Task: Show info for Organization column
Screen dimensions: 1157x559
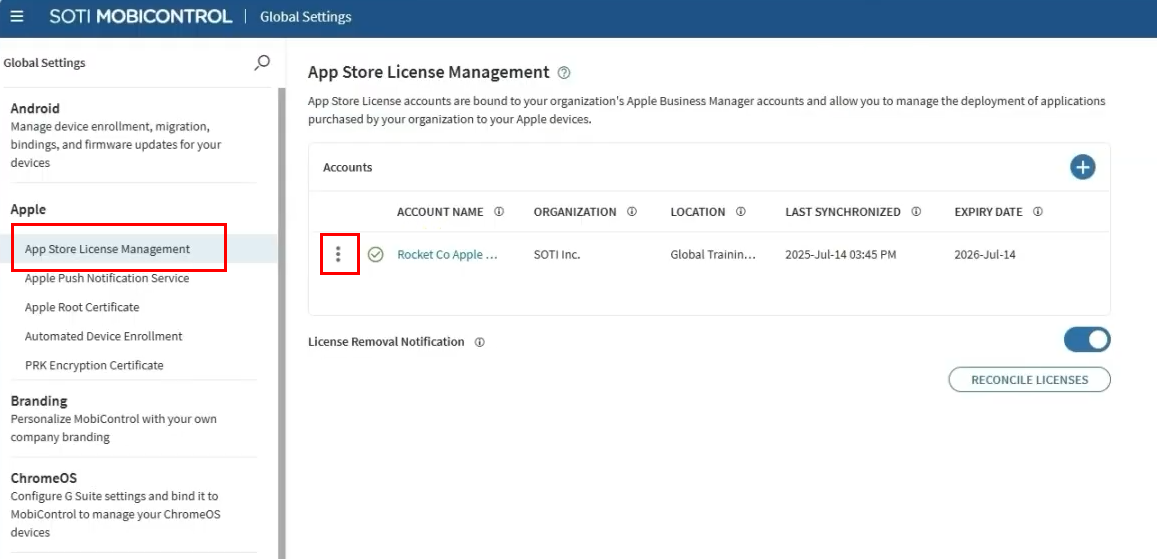Action: click(632, 212)
